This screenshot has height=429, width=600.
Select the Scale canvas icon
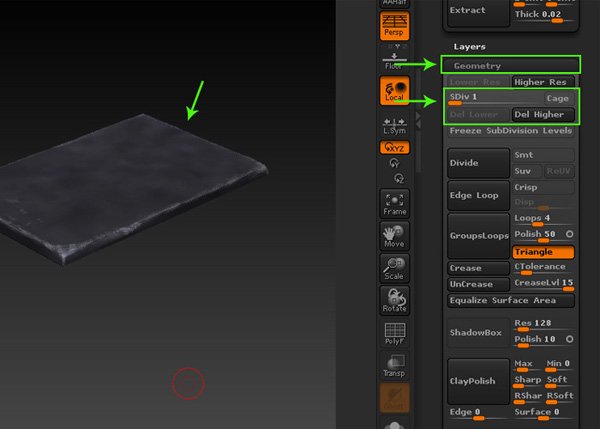click(395, 268)
